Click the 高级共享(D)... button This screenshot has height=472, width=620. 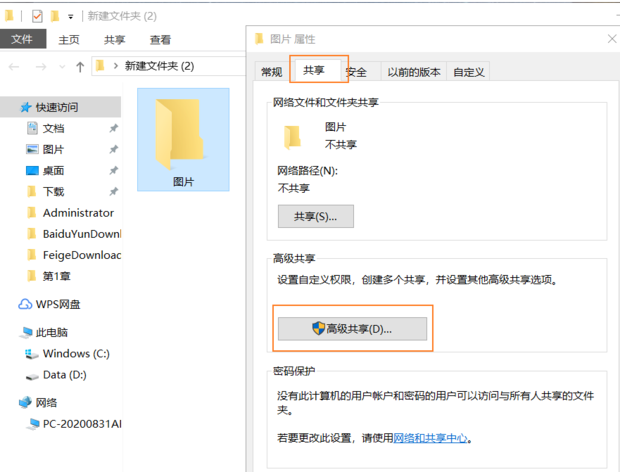pyautogui.click(x=352, y=329)
